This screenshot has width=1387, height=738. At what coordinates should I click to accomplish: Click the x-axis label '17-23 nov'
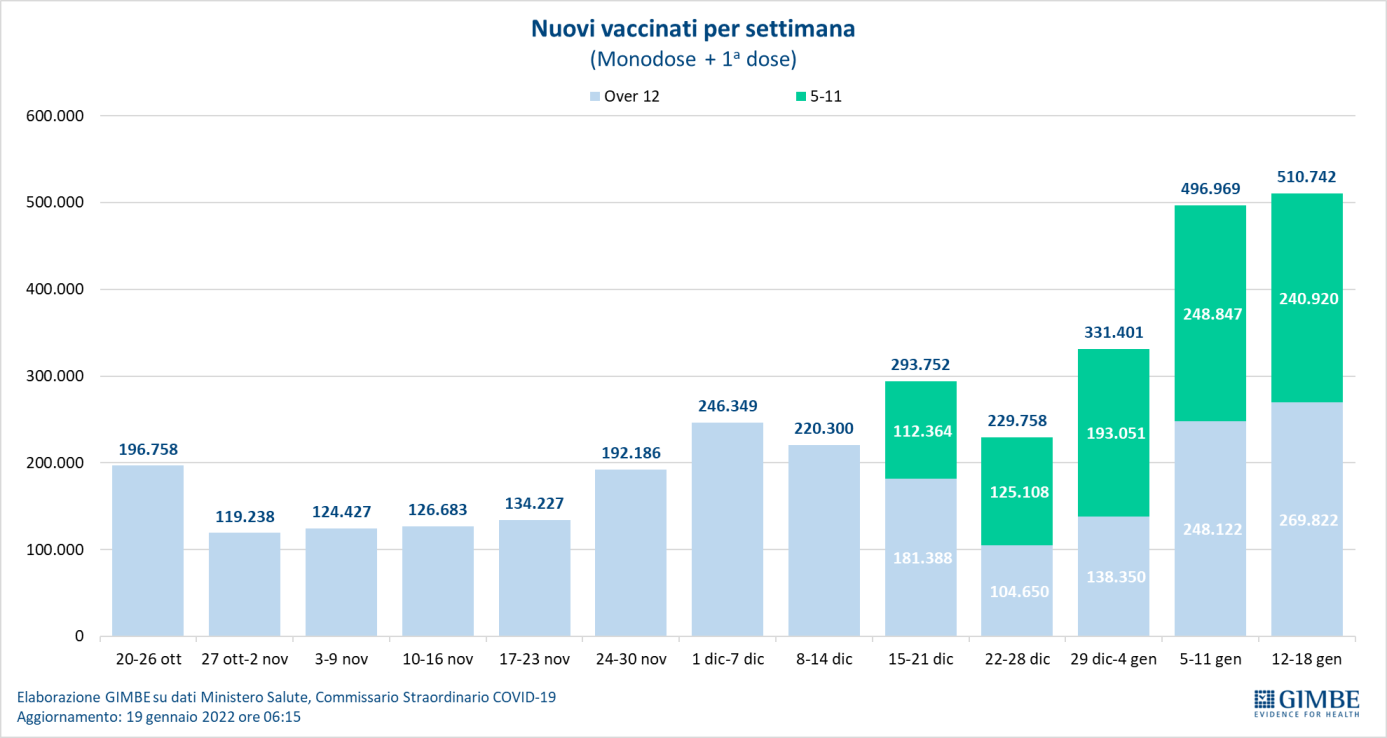tap(535, 659)
